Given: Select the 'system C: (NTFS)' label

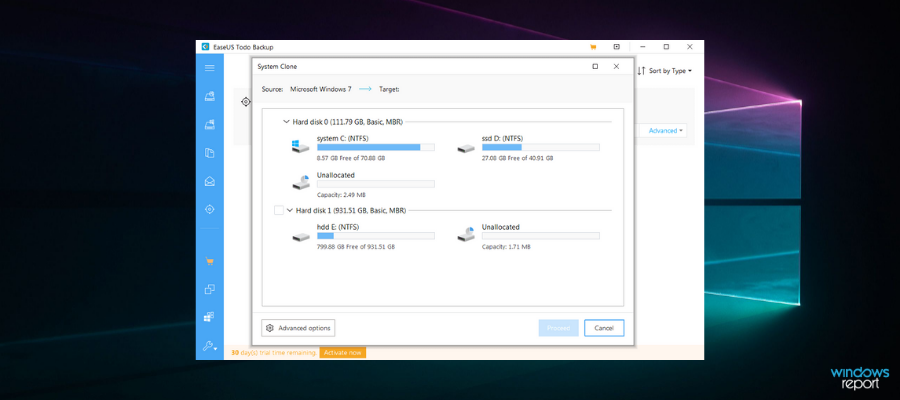Looking at the screenshot, I should [343, 138].
